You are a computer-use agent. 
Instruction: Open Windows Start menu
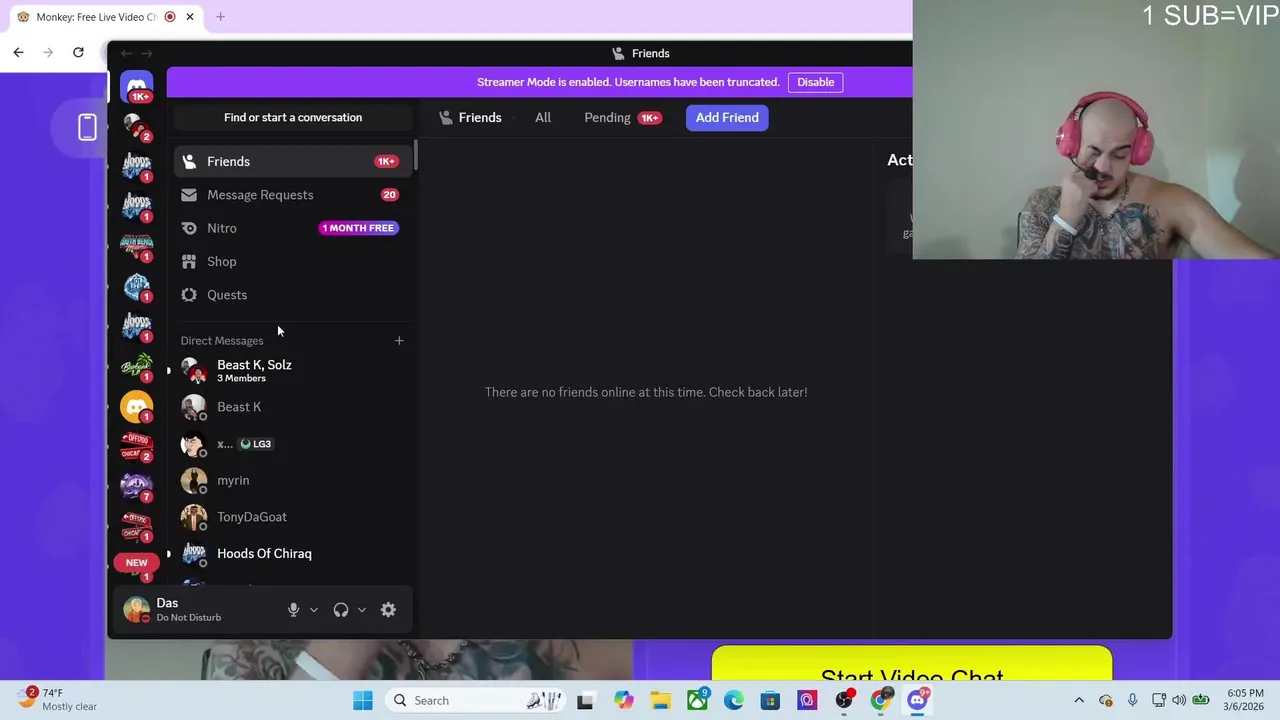click(x=362, y=700)
